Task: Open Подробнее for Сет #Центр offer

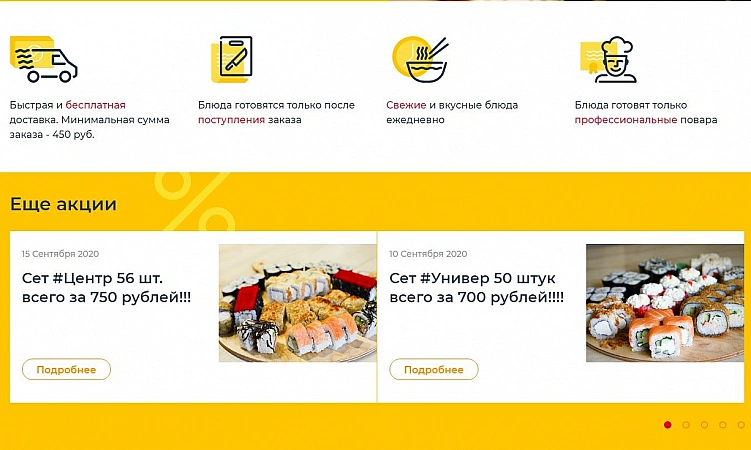Action: click(66, 370)
